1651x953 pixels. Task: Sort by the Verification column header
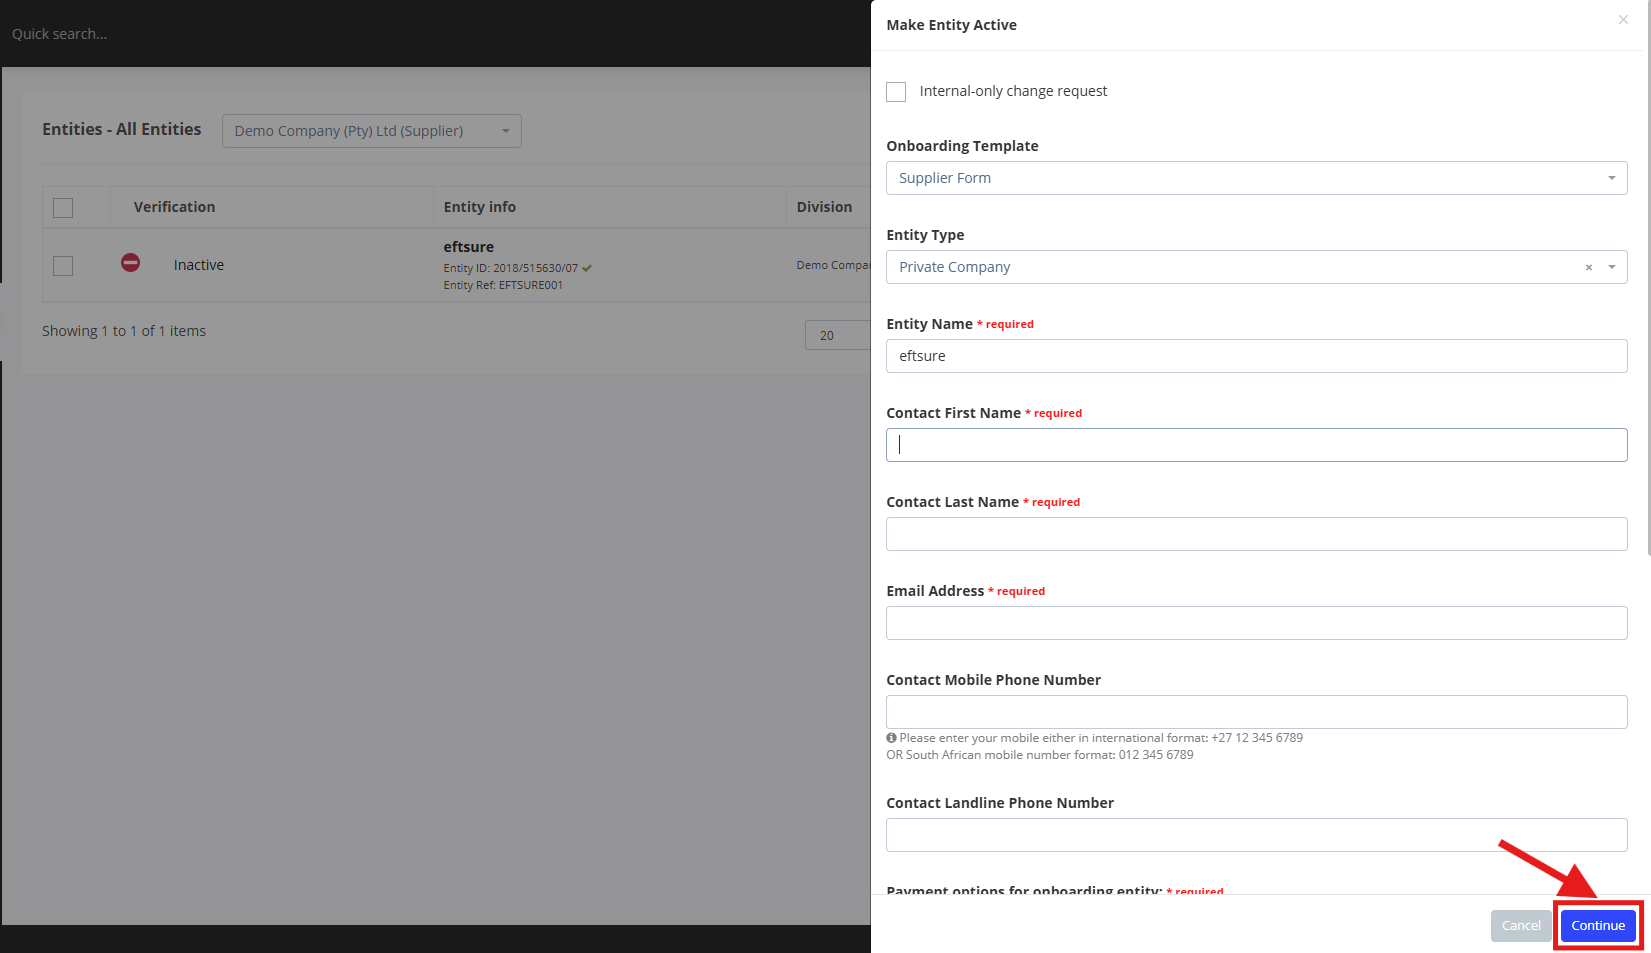[174, 207]
